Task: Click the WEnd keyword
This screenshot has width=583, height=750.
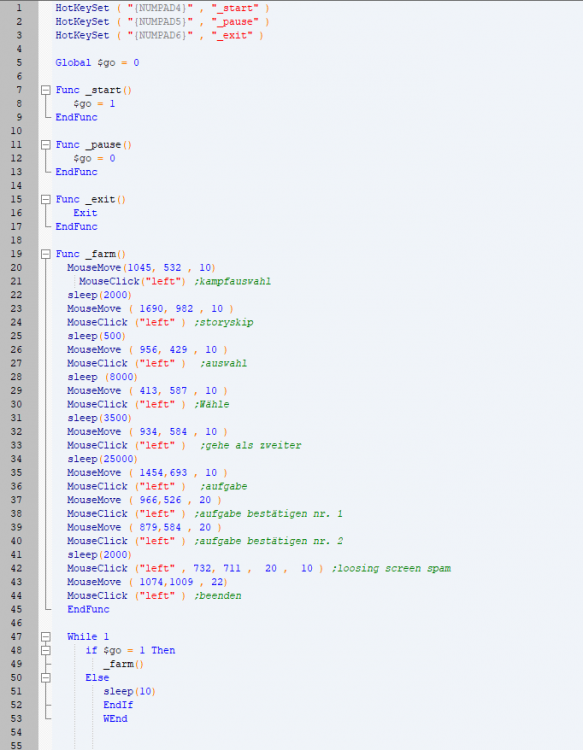Action: 115,718
